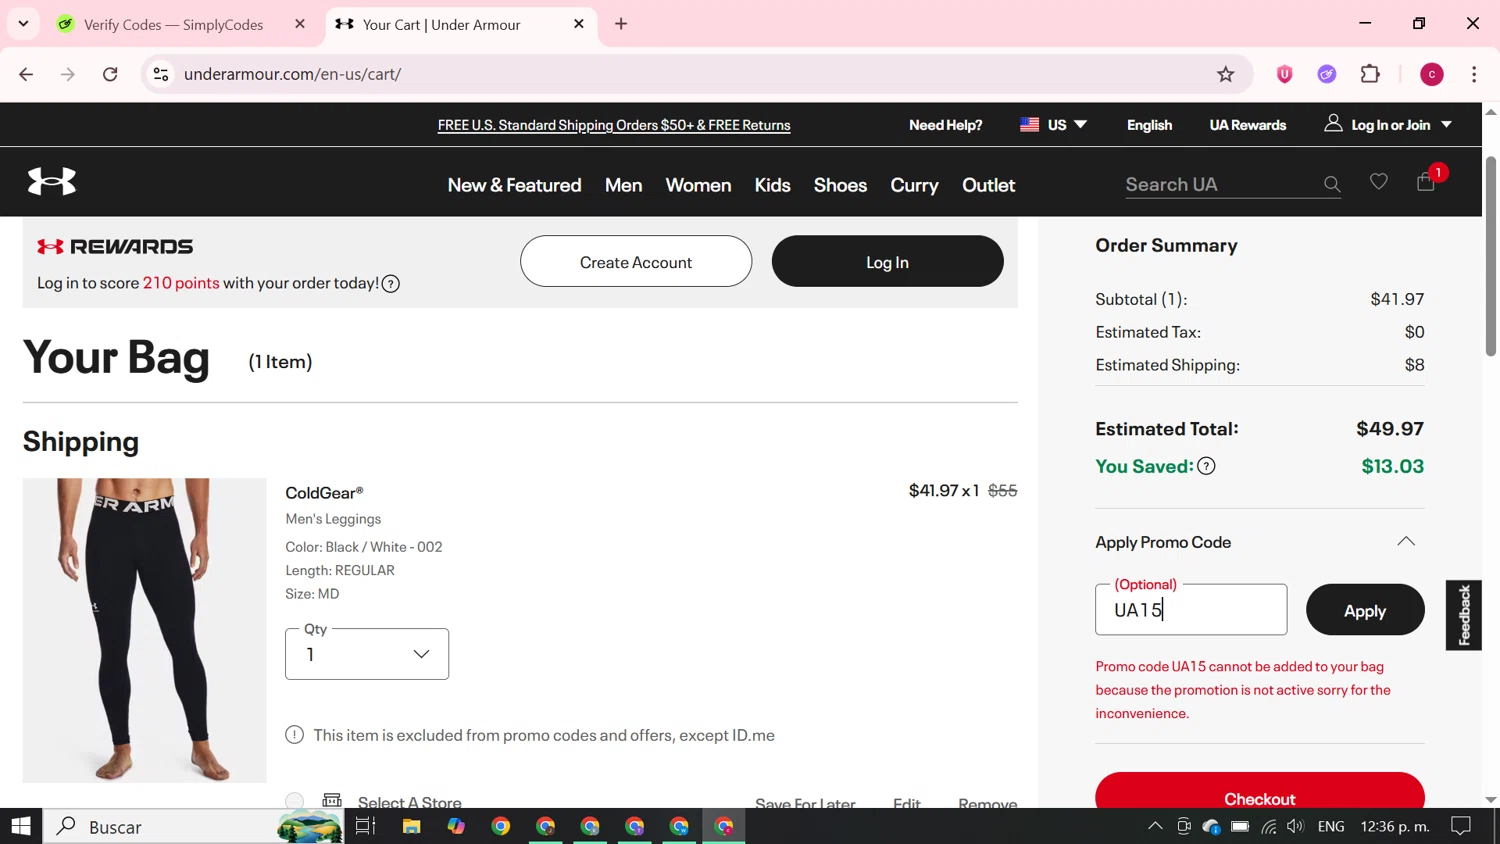Click the promo code input field
The height and width of the screenshot is (844, 1500).
coord(1191,610)
